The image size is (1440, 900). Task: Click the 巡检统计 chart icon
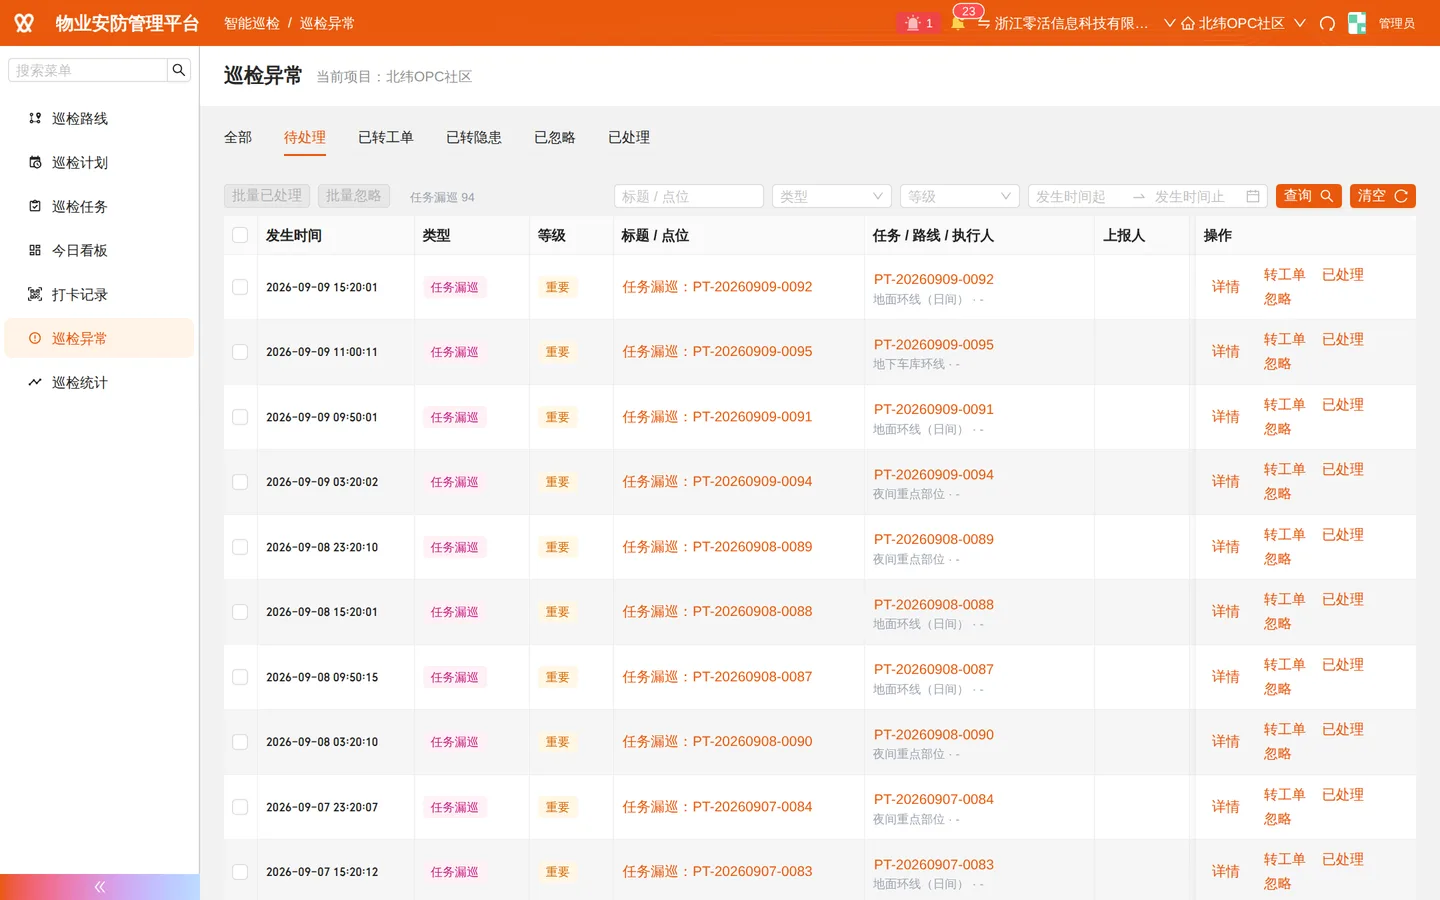pos(35,382)
